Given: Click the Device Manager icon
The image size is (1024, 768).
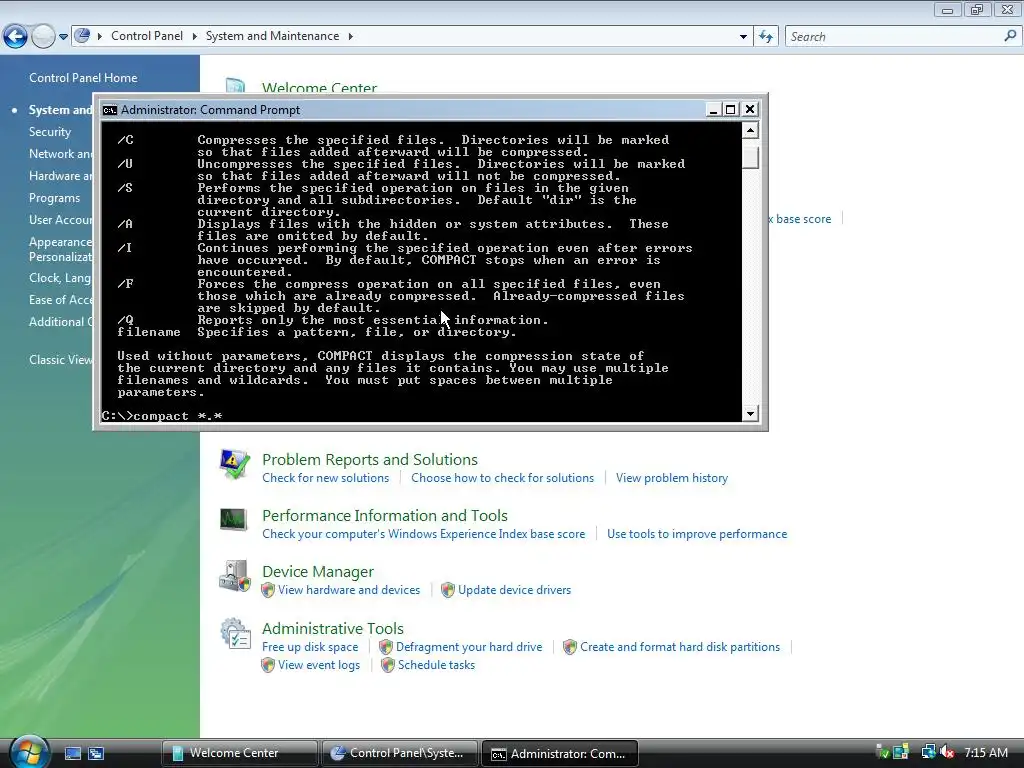Looking at the screenshot, I should (234, 575).
